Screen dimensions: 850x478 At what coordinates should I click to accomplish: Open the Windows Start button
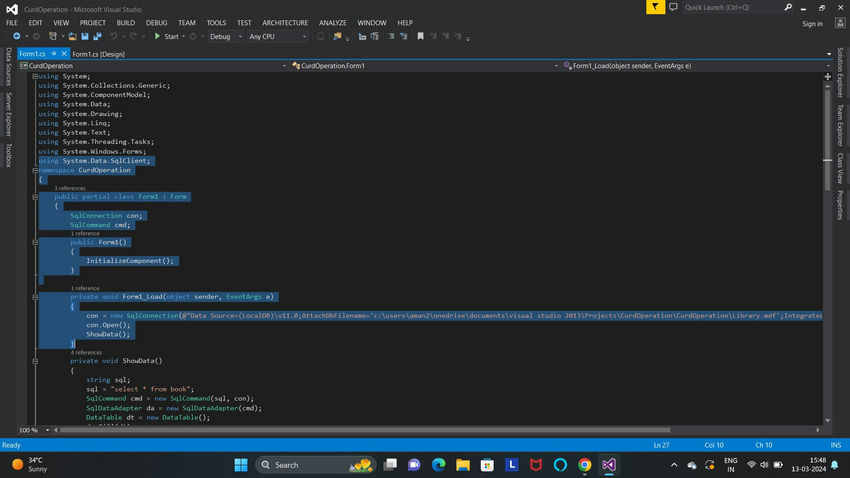click(x=241, y=464)
